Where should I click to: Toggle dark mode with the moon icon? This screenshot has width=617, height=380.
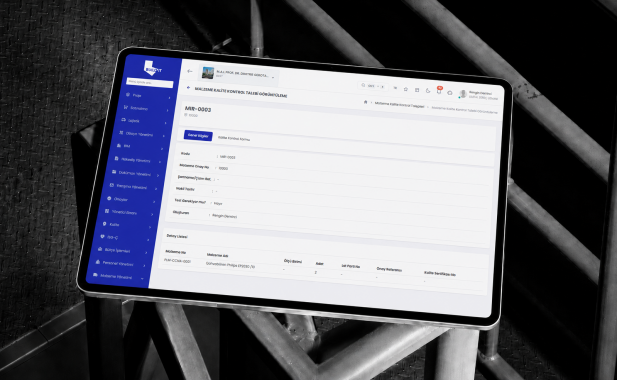(428, 91)
